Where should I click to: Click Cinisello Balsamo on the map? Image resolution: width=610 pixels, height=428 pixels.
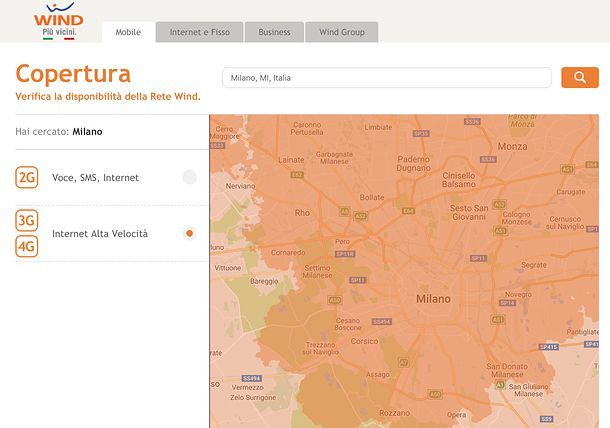(x=459, y=180)
